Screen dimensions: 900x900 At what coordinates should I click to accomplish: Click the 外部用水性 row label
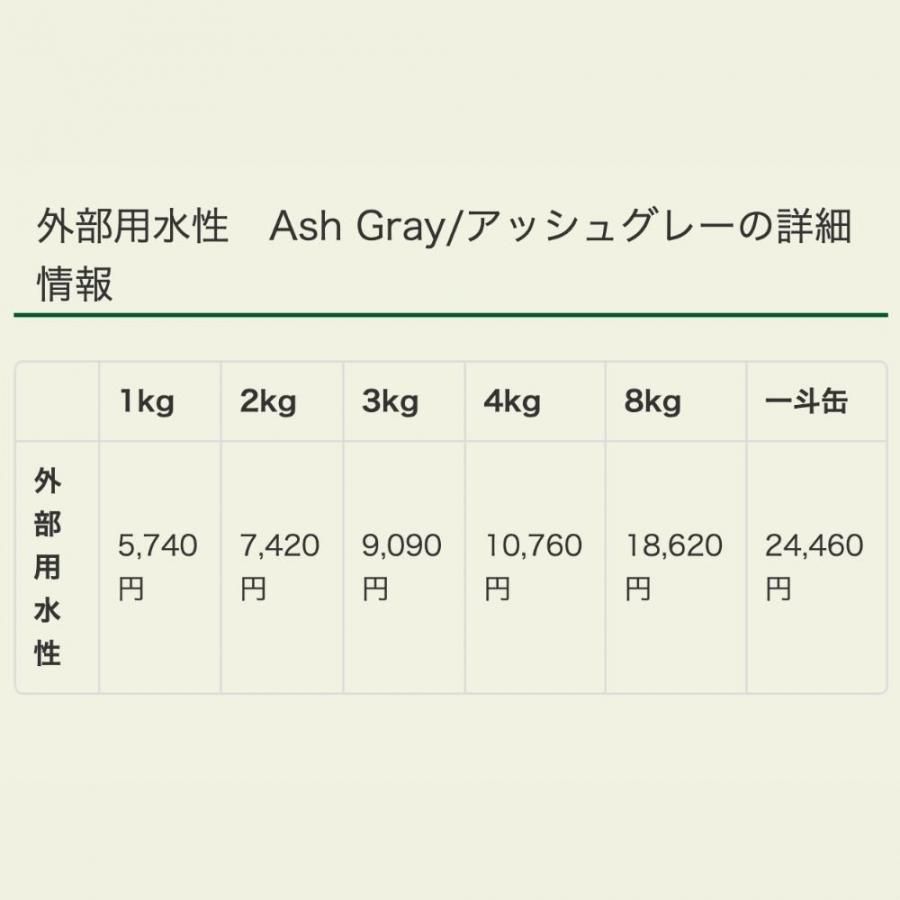point(48,567)
